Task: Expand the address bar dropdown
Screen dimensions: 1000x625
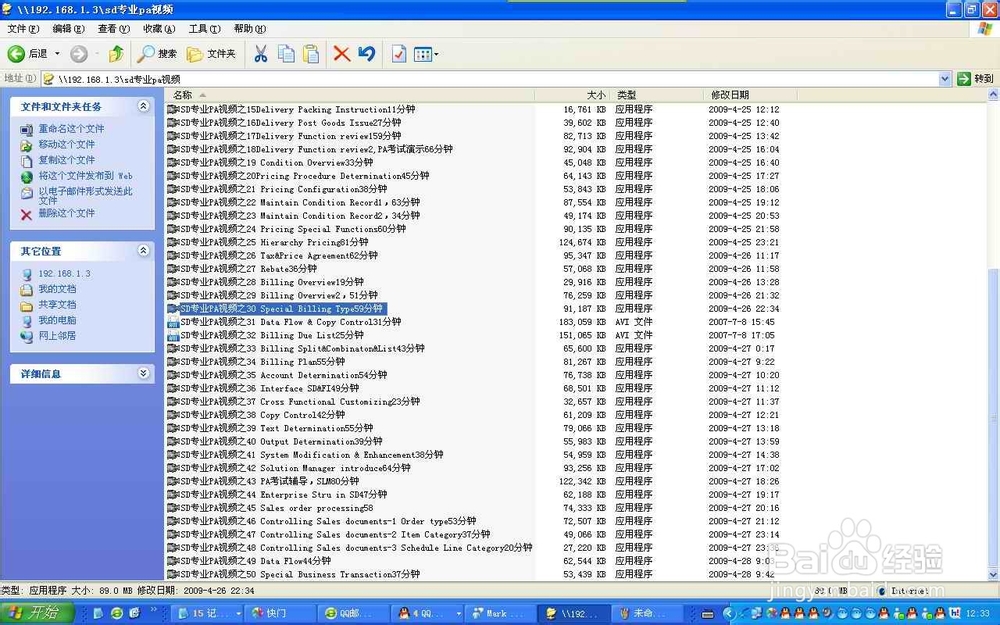Action: tap(945, 79)
